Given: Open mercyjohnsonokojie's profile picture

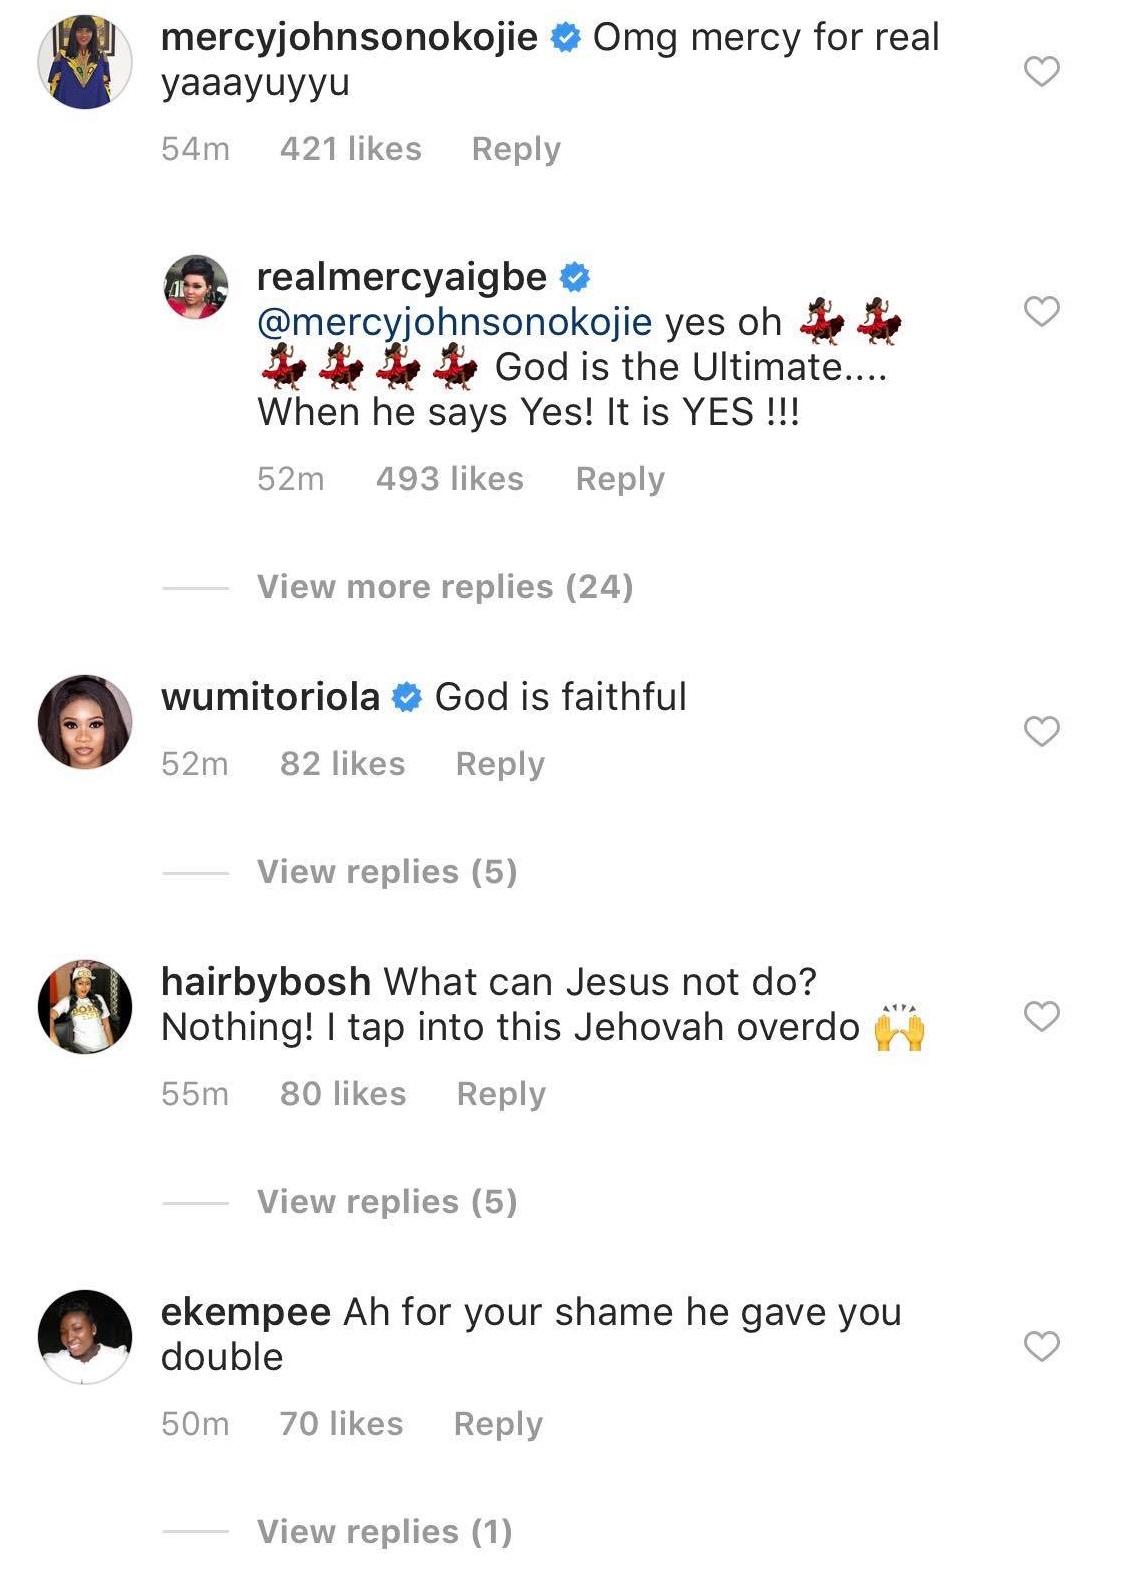Looking at the screenshot, I should click(85, 61).
